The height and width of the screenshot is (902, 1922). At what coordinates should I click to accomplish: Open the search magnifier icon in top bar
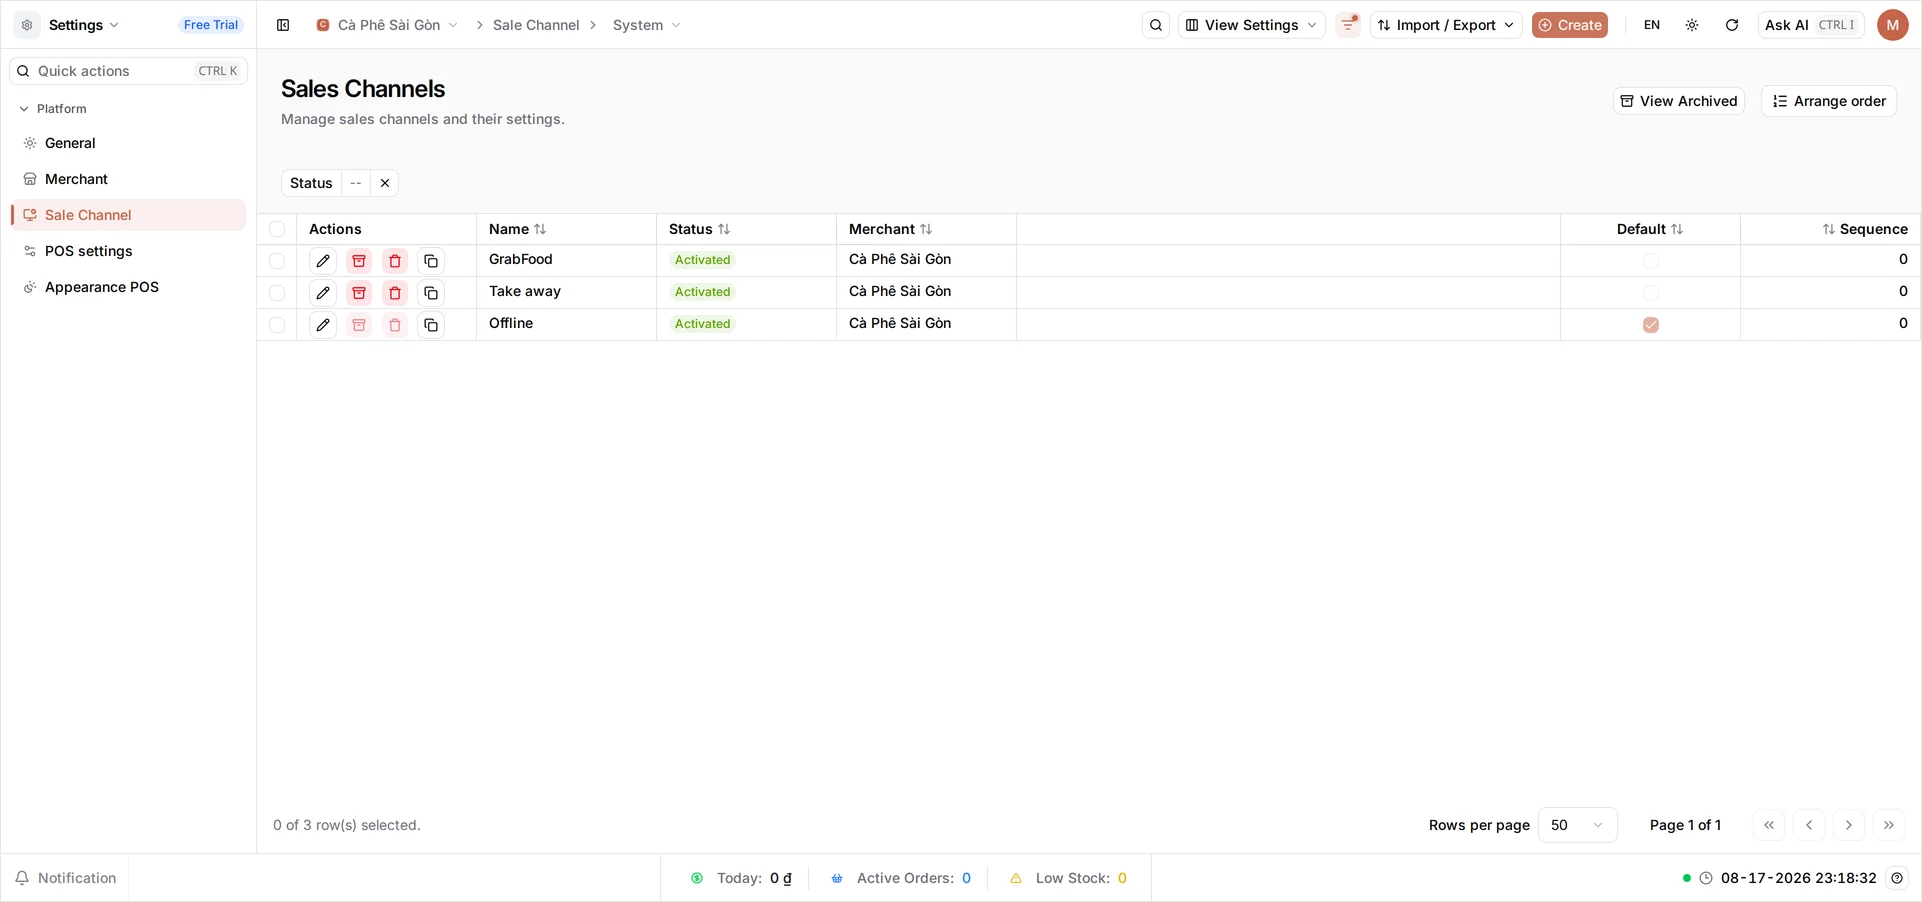1156,25
